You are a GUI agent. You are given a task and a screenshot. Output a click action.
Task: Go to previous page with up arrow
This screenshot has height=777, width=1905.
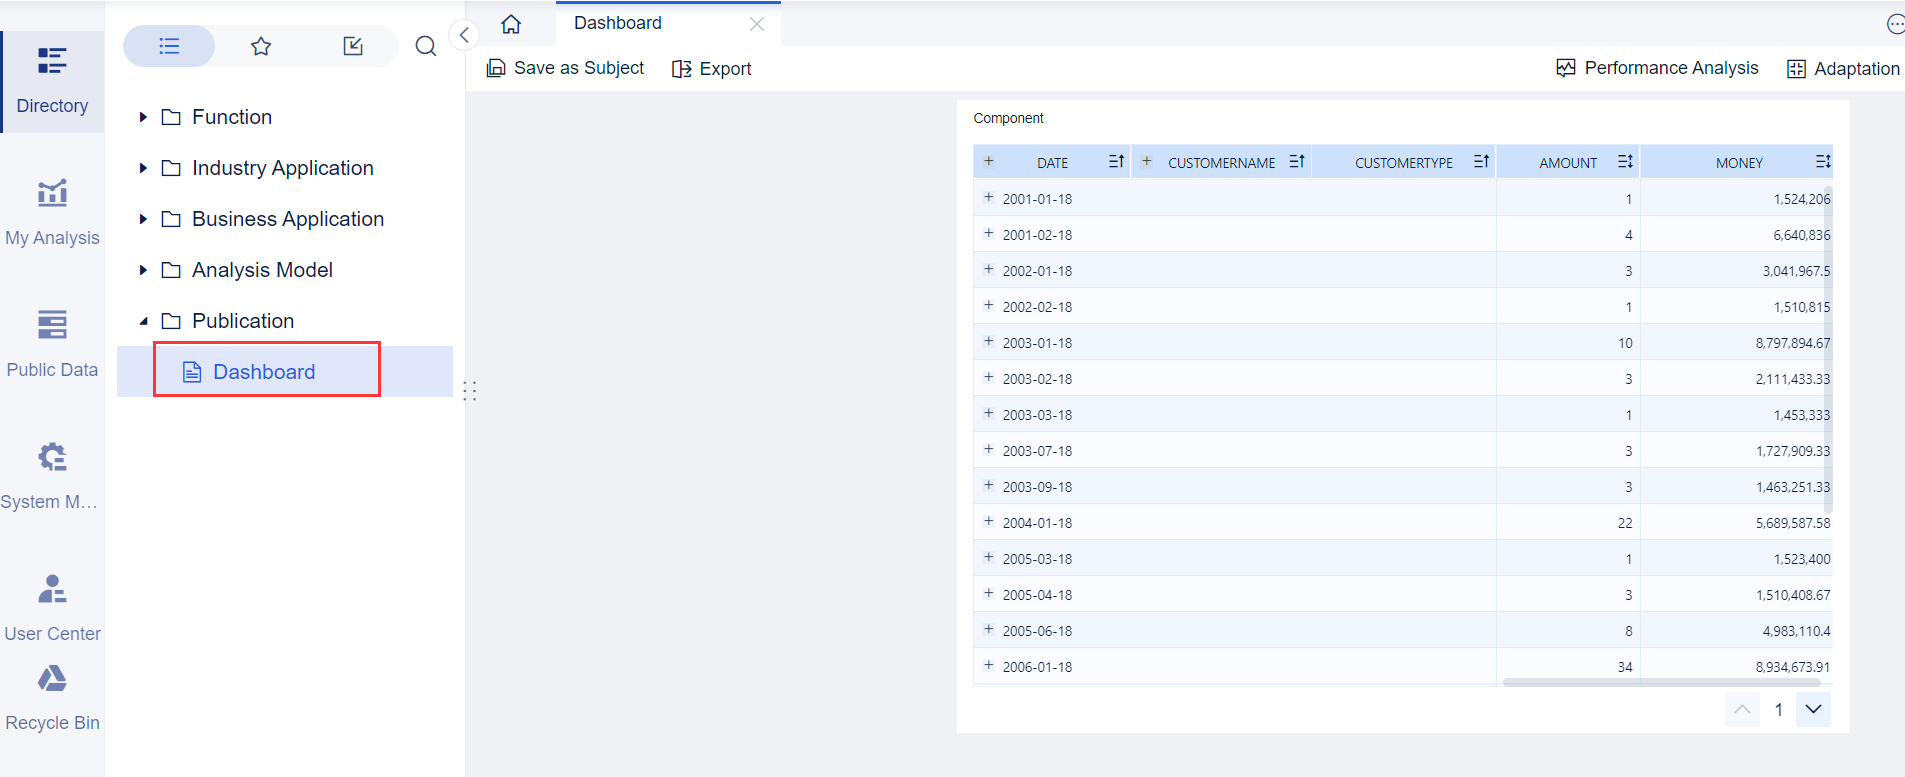[x=1742, y=709]
